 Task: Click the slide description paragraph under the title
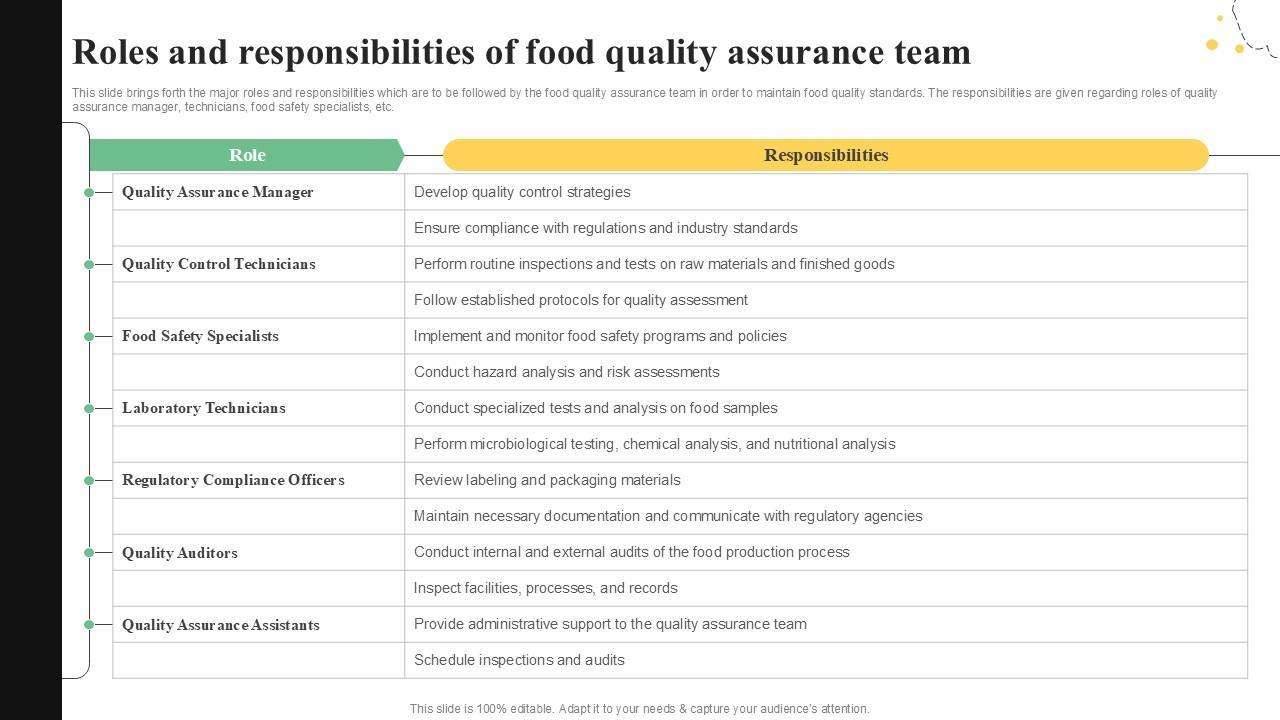click(x=644, y=100)
